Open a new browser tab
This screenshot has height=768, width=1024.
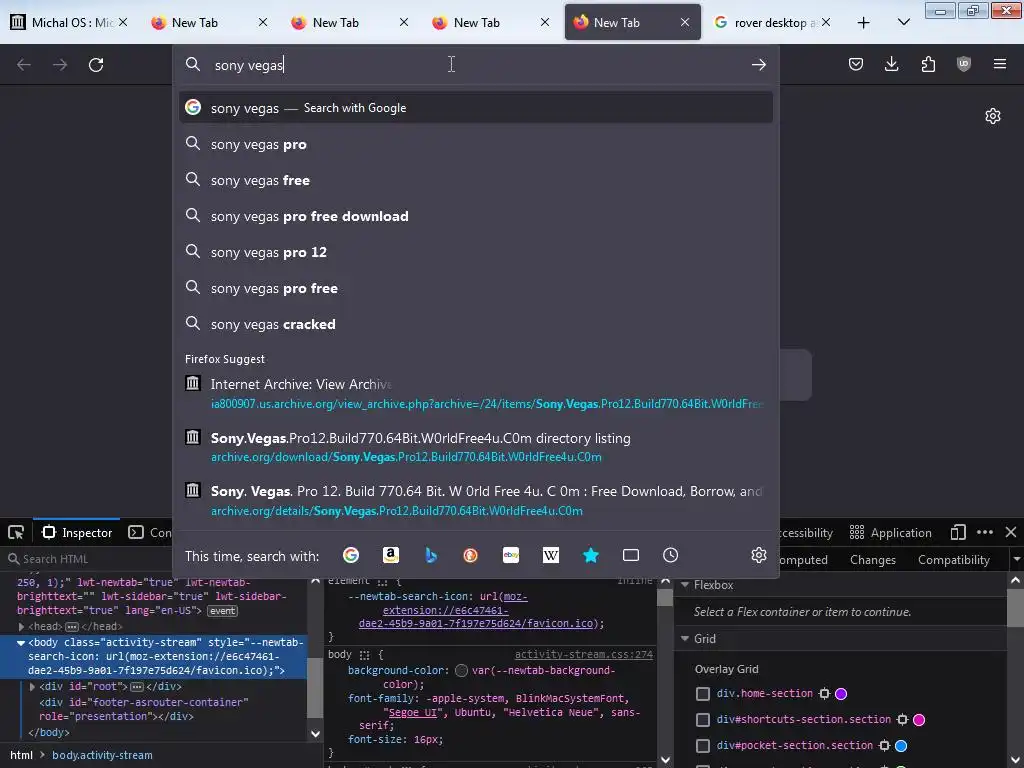pos(863,23)
